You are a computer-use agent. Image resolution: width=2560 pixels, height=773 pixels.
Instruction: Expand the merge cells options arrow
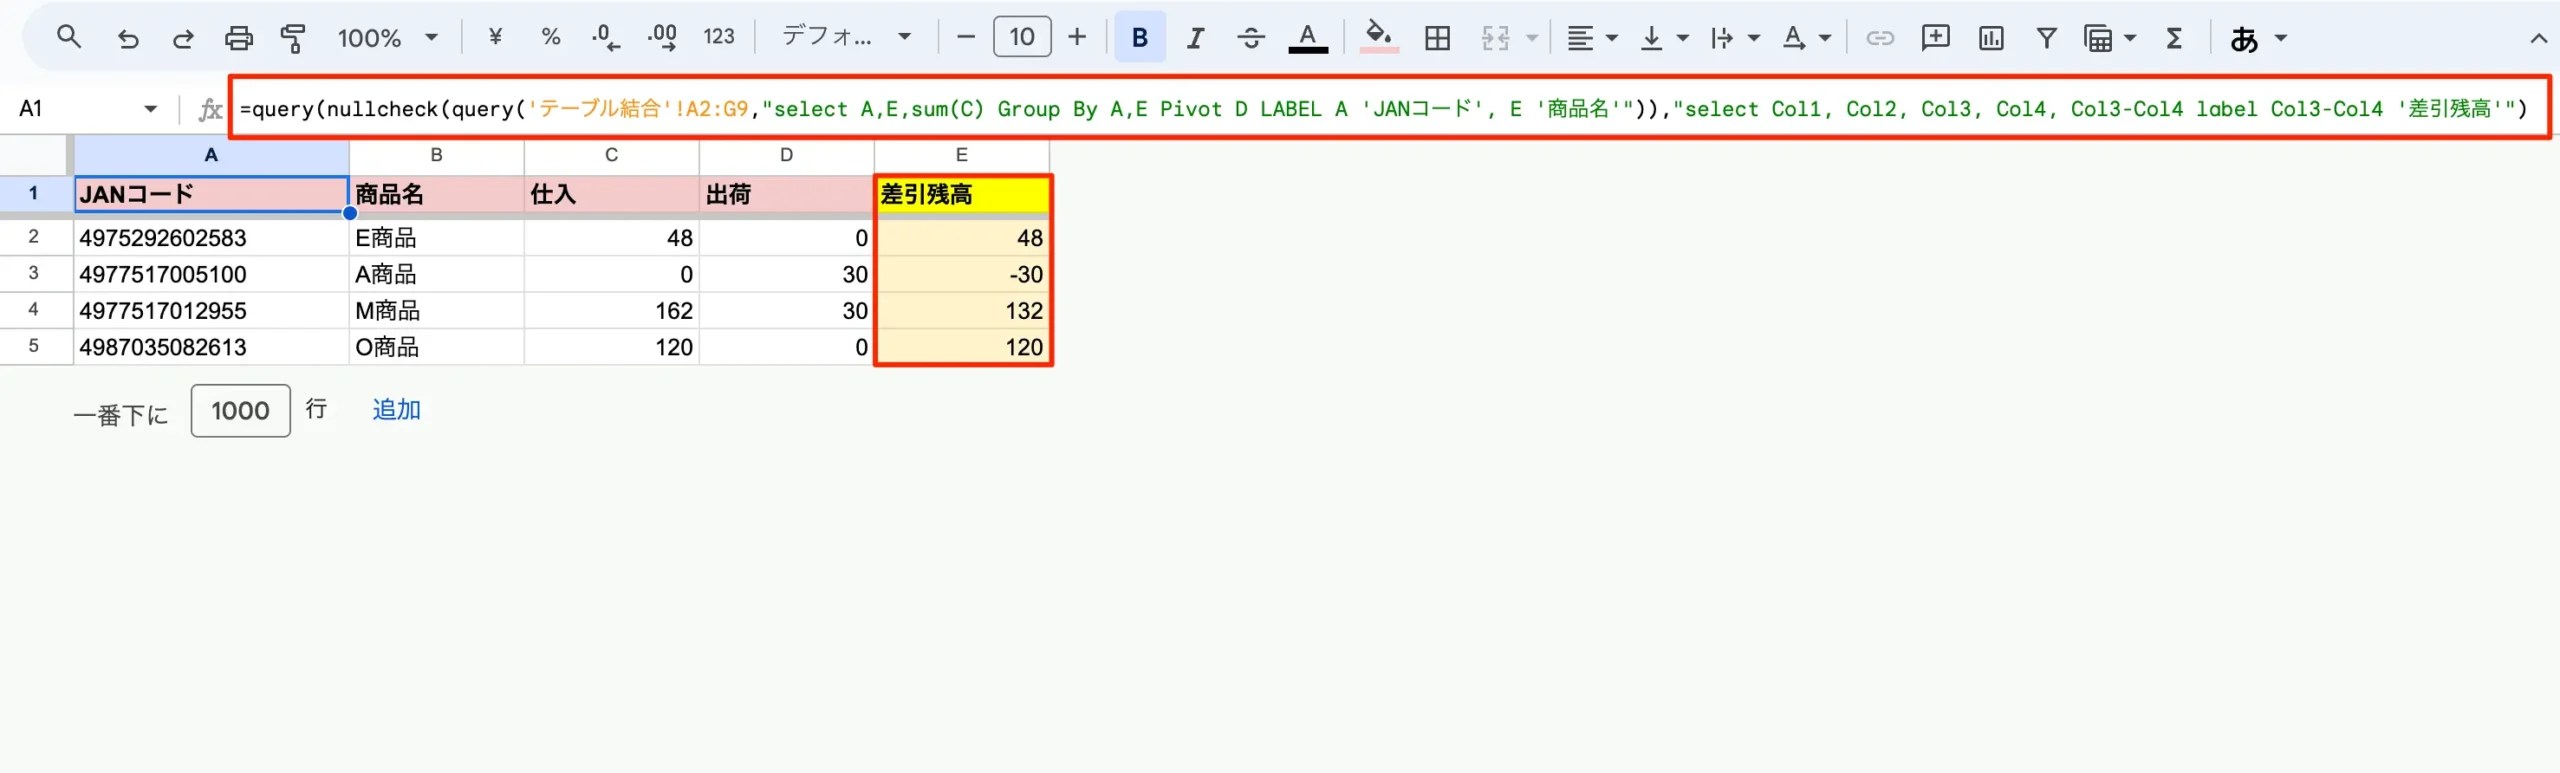(1531, 38)
